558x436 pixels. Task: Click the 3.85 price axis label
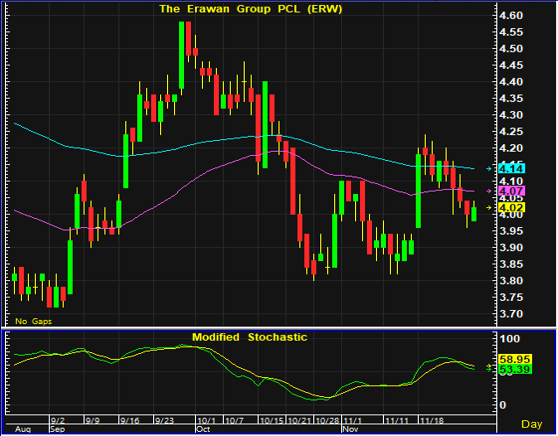(511, 264)
